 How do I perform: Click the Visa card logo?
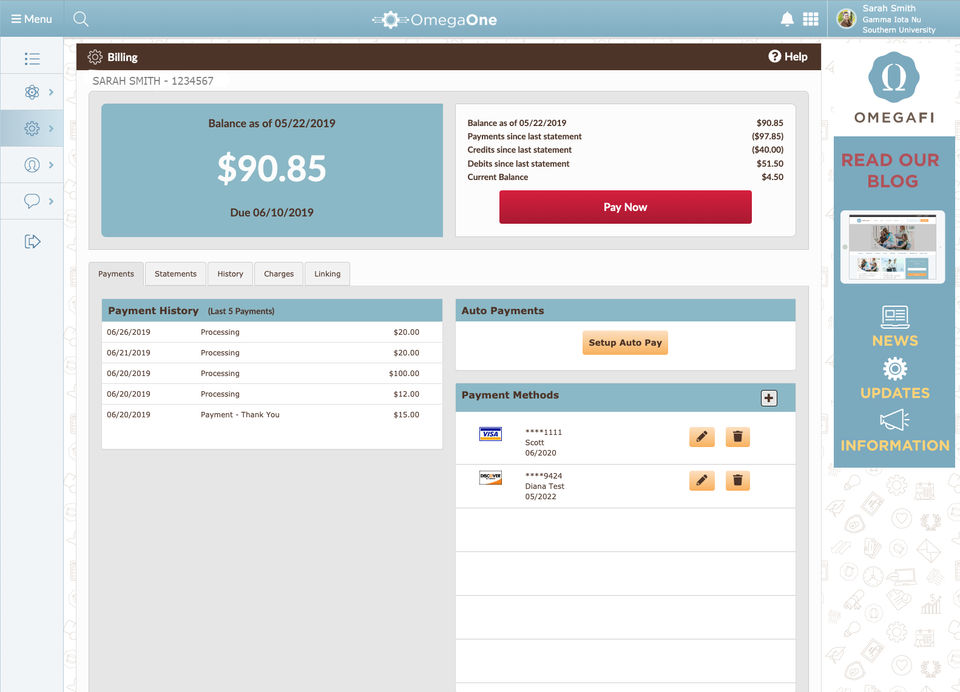click(490, 434)
